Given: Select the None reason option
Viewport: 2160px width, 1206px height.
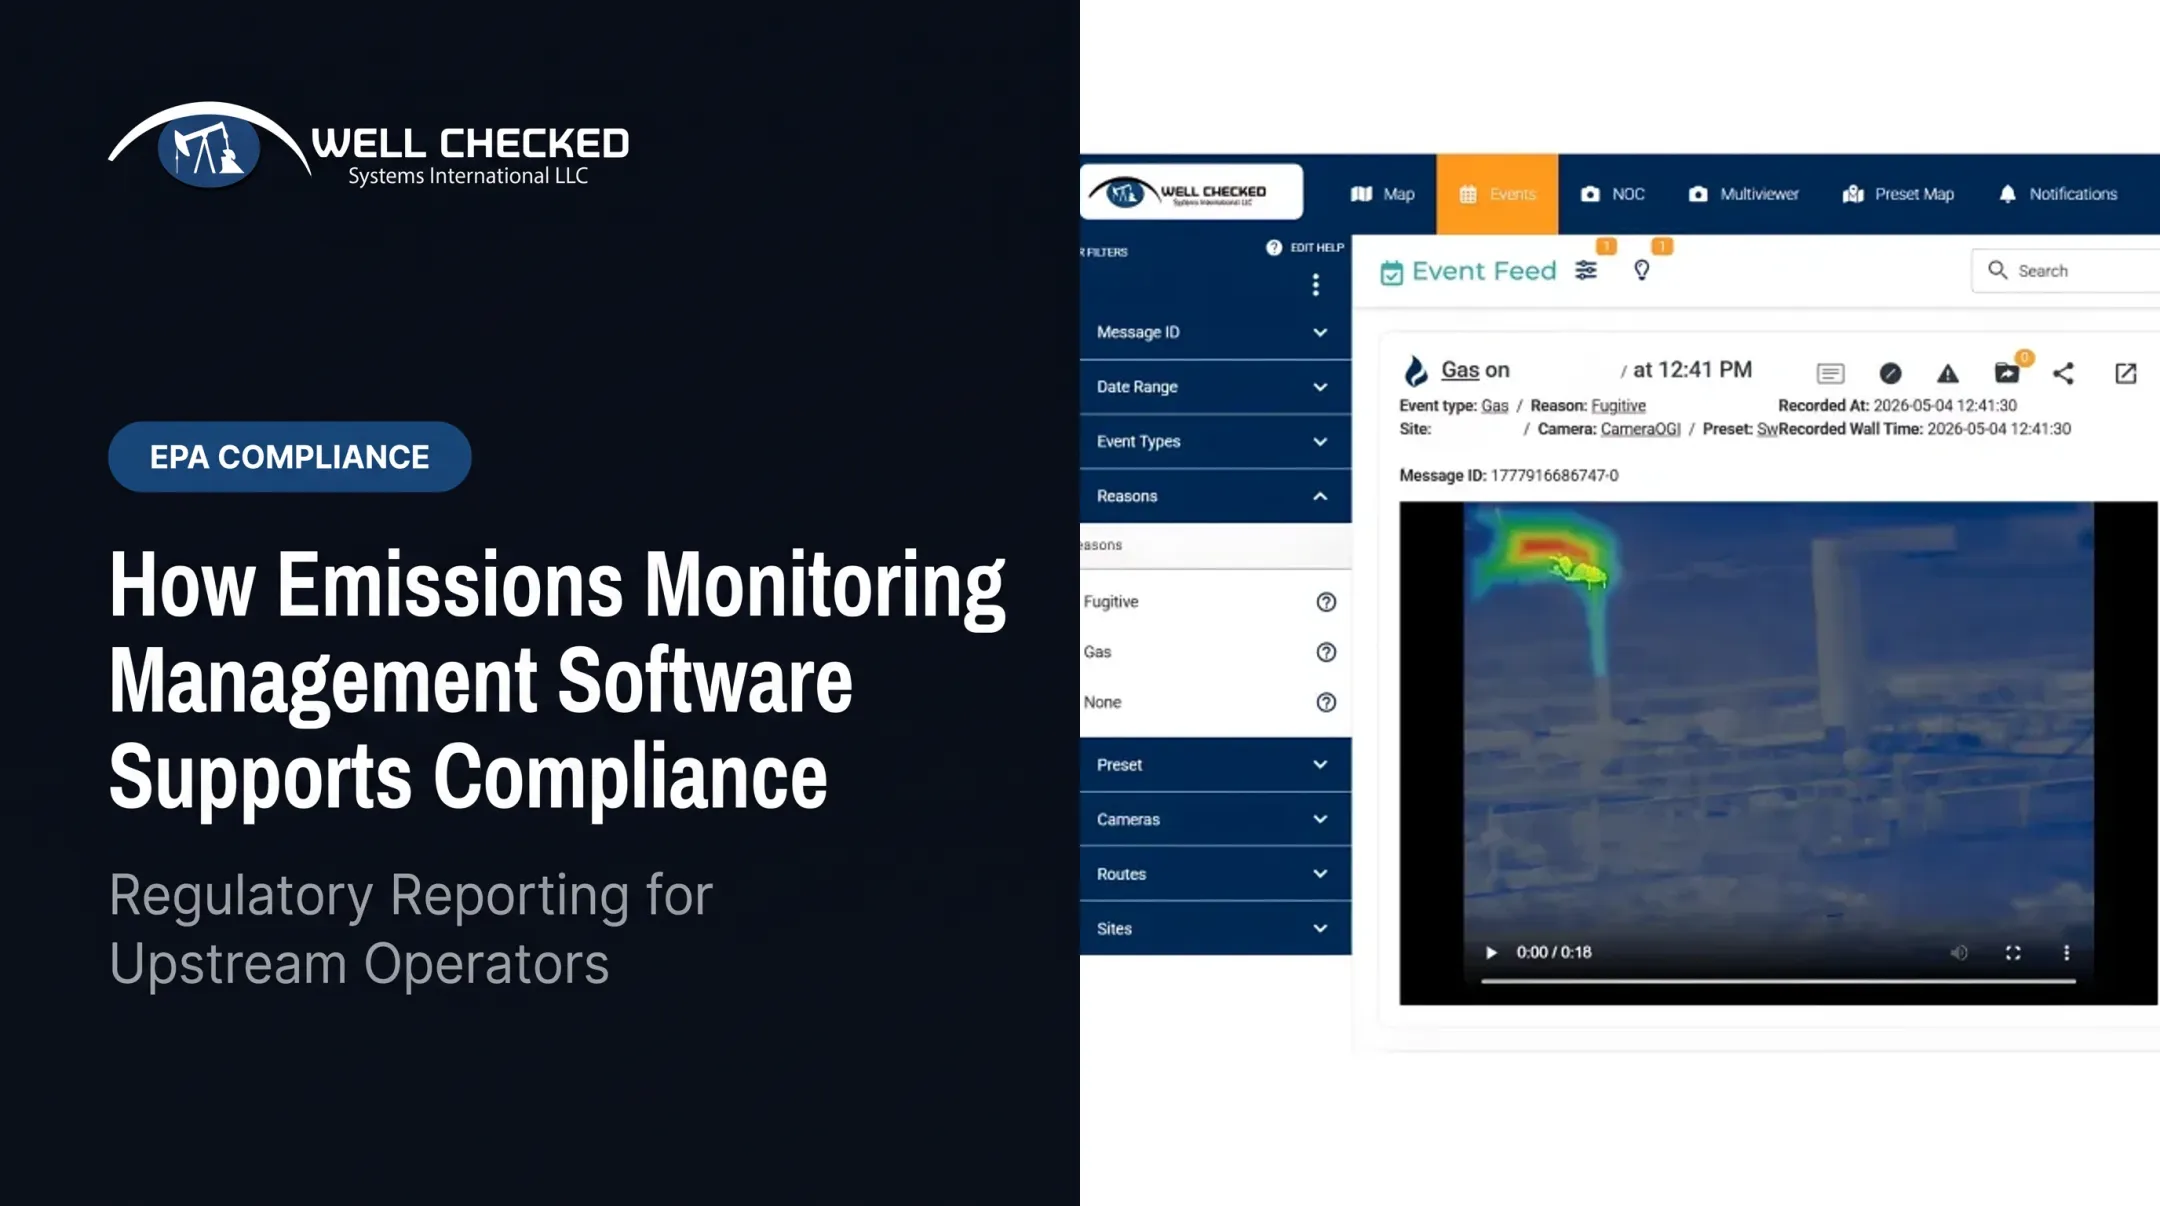Looking at the screenshot, I should [x=1102, y=702].
